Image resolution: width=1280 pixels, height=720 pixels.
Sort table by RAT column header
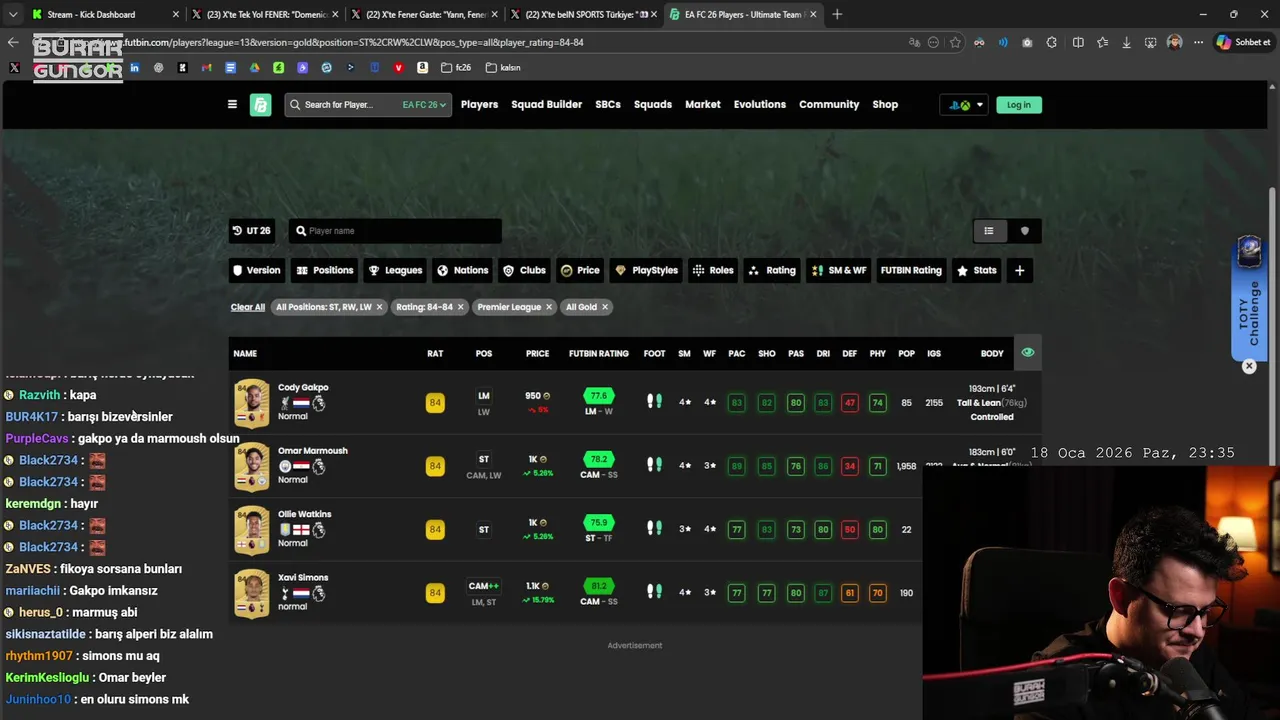pos(435,354)
